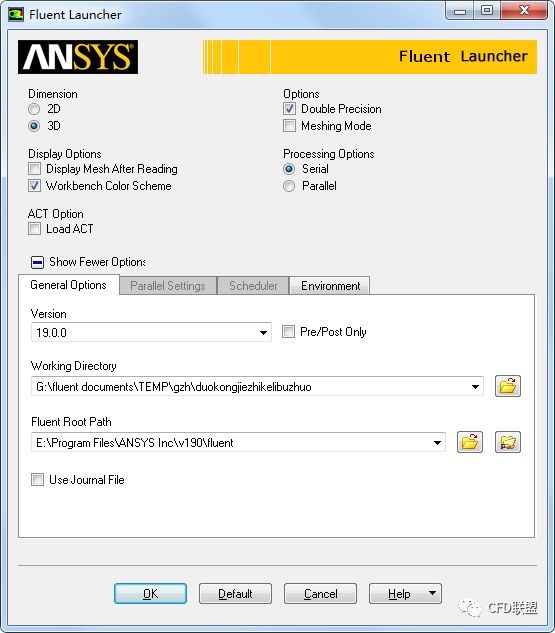Browse for the Fluent Root Path folder
555x633 pixels.
[x=470, y=442]
